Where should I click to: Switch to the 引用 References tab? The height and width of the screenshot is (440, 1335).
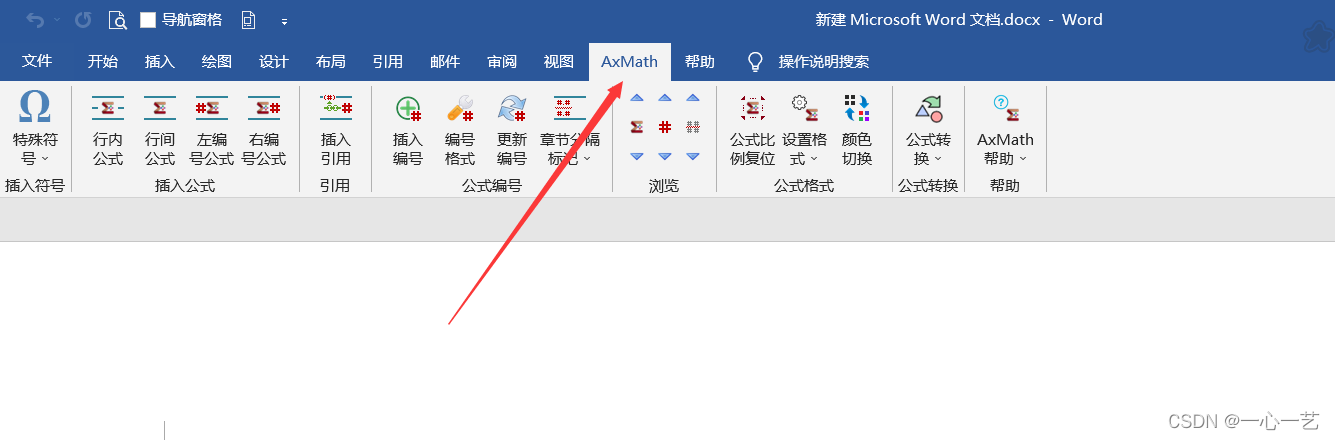[x=388, y=61]
